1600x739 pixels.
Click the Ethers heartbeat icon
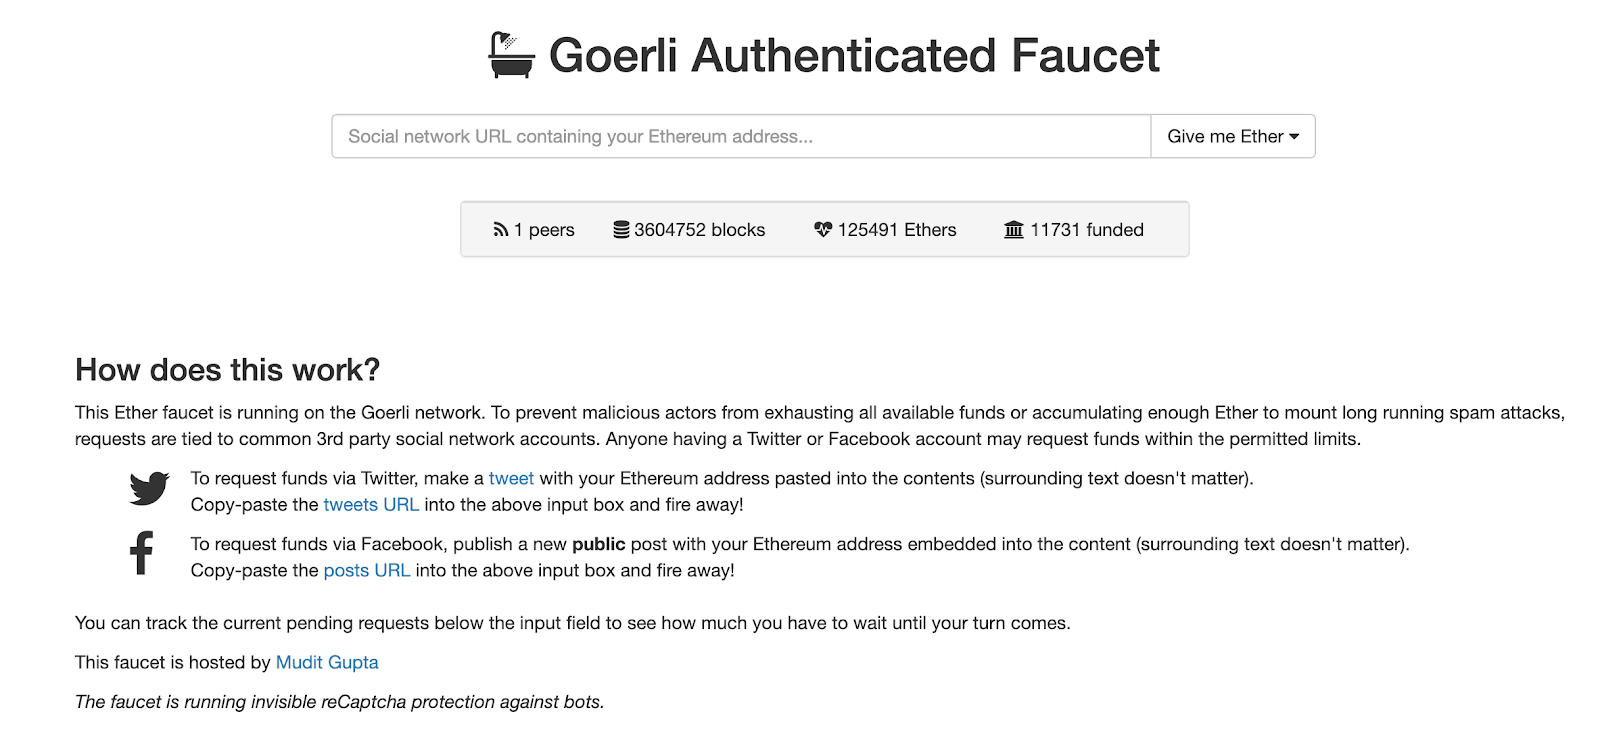(823, 230)
